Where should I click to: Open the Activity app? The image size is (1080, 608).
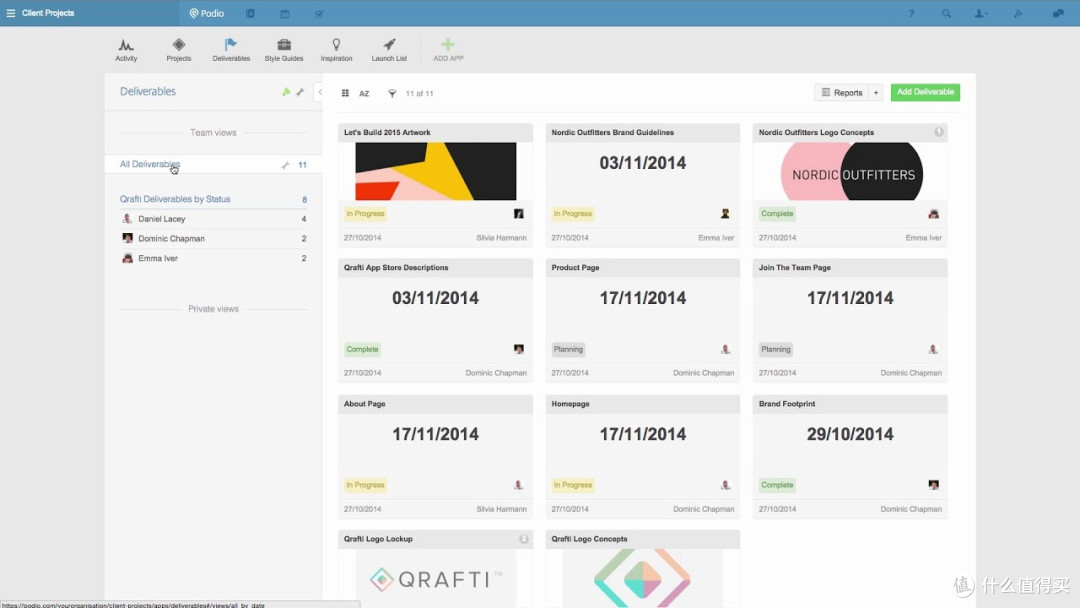126,50
